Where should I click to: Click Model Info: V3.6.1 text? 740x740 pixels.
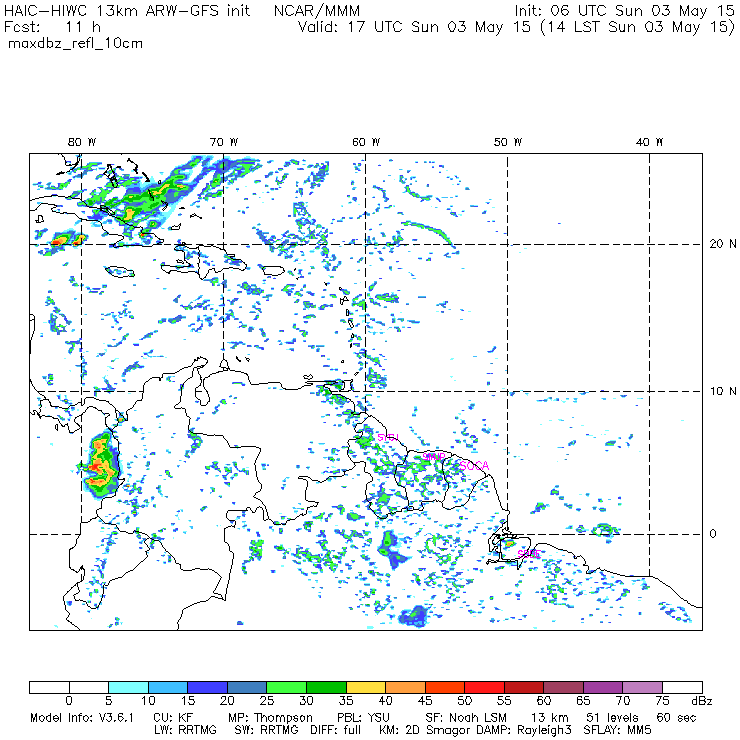point(82,718)
